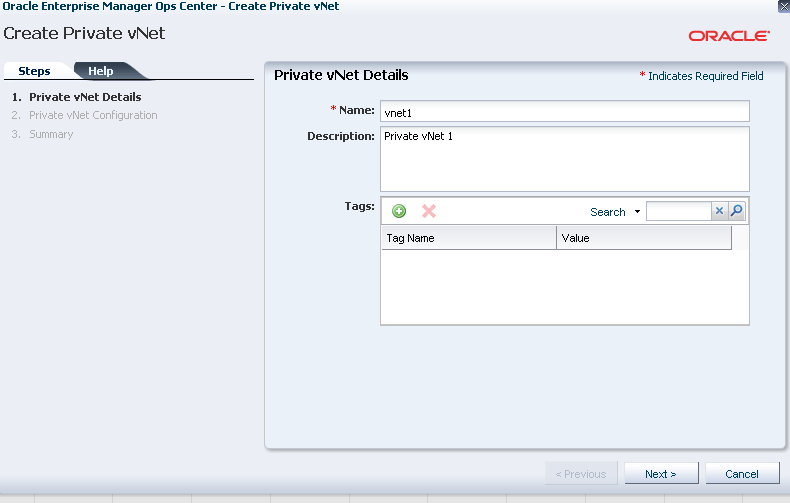Select step 2 Private vNet Configuration
The height and width of the screenshot is (503, 790).
(x=93, y=115)
